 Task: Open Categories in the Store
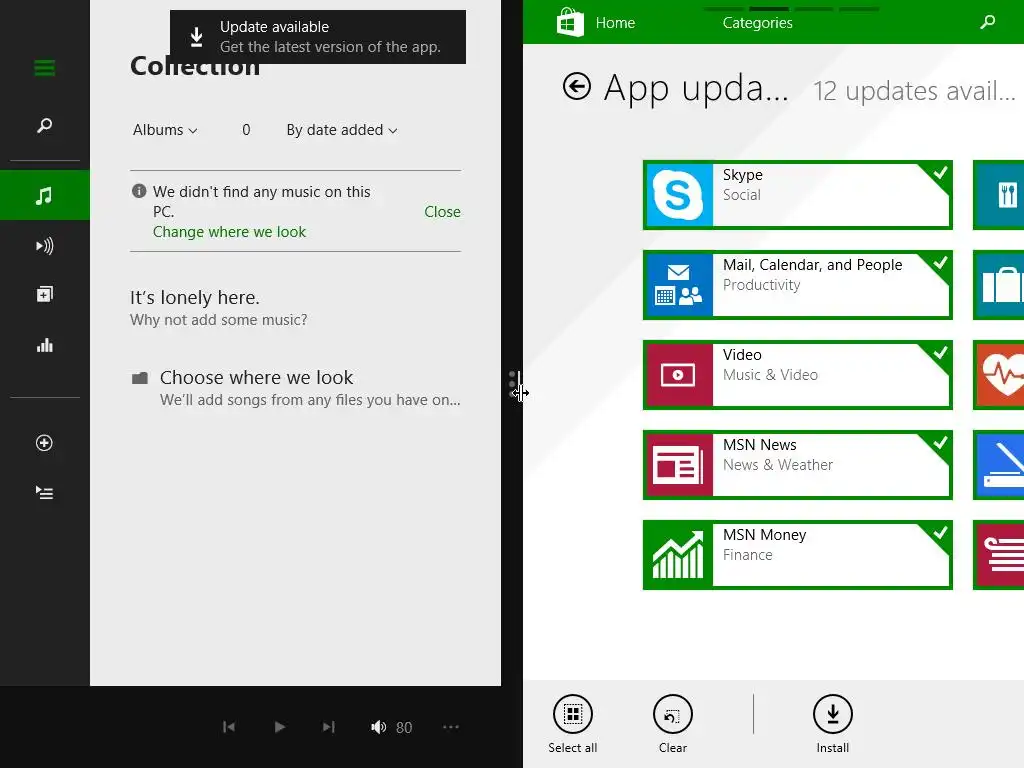[x=758, y=23]
